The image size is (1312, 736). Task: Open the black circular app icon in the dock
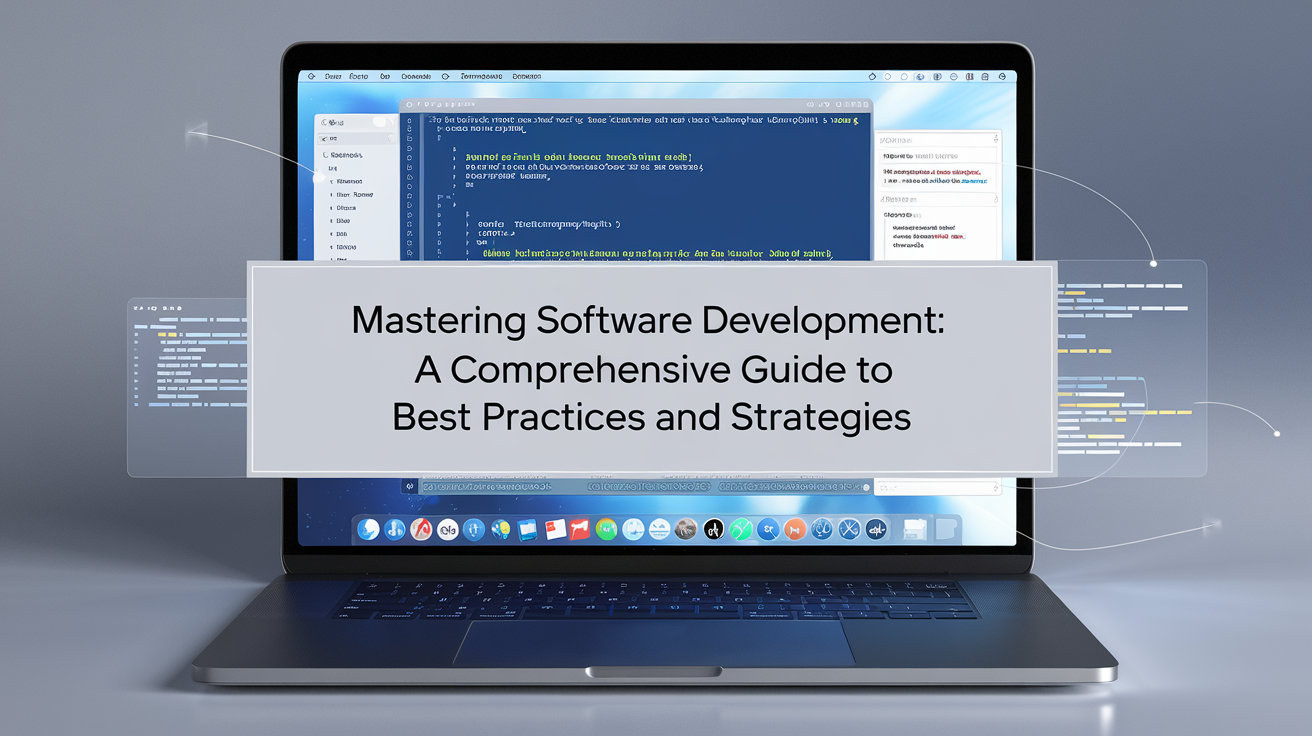[x=713, y=530]
